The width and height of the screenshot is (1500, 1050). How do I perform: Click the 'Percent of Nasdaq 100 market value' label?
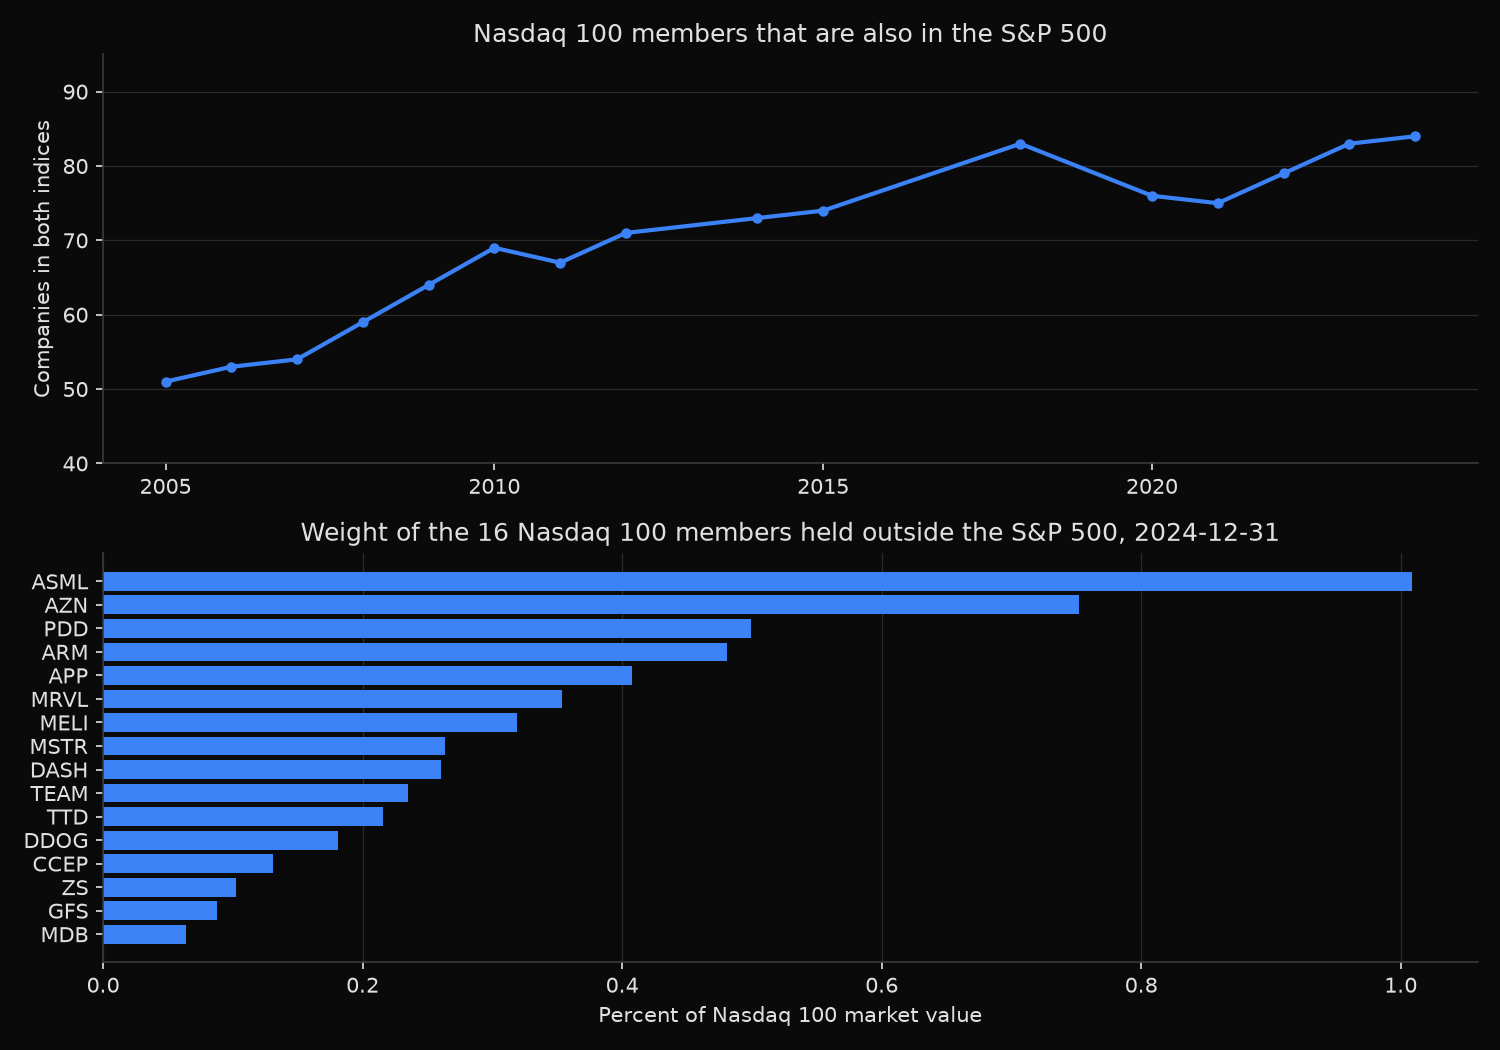click(x=790, y=1015)
